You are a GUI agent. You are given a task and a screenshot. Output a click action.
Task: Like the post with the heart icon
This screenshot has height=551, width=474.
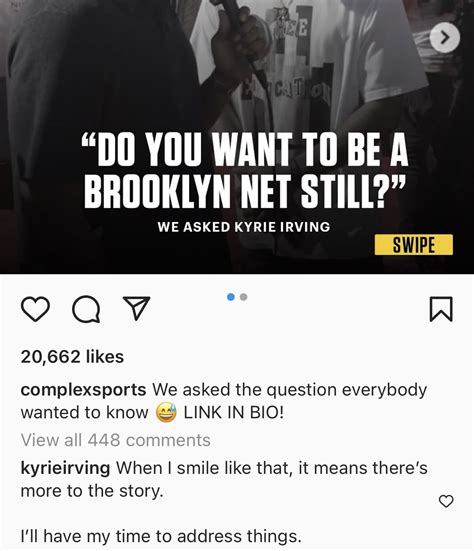35,309
